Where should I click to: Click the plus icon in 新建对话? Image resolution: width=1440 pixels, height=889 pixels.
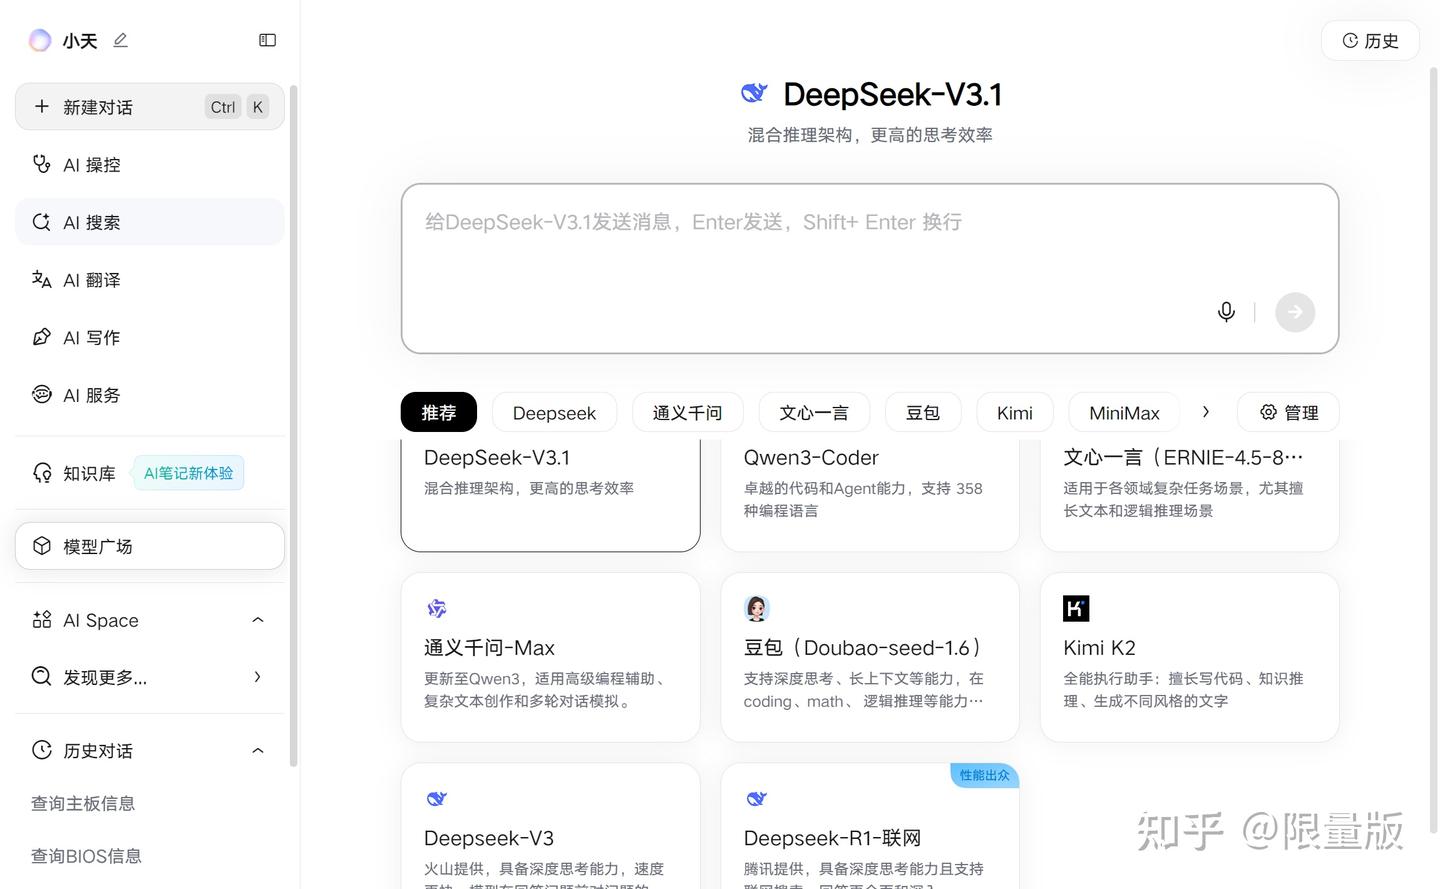tap(41, 106)
